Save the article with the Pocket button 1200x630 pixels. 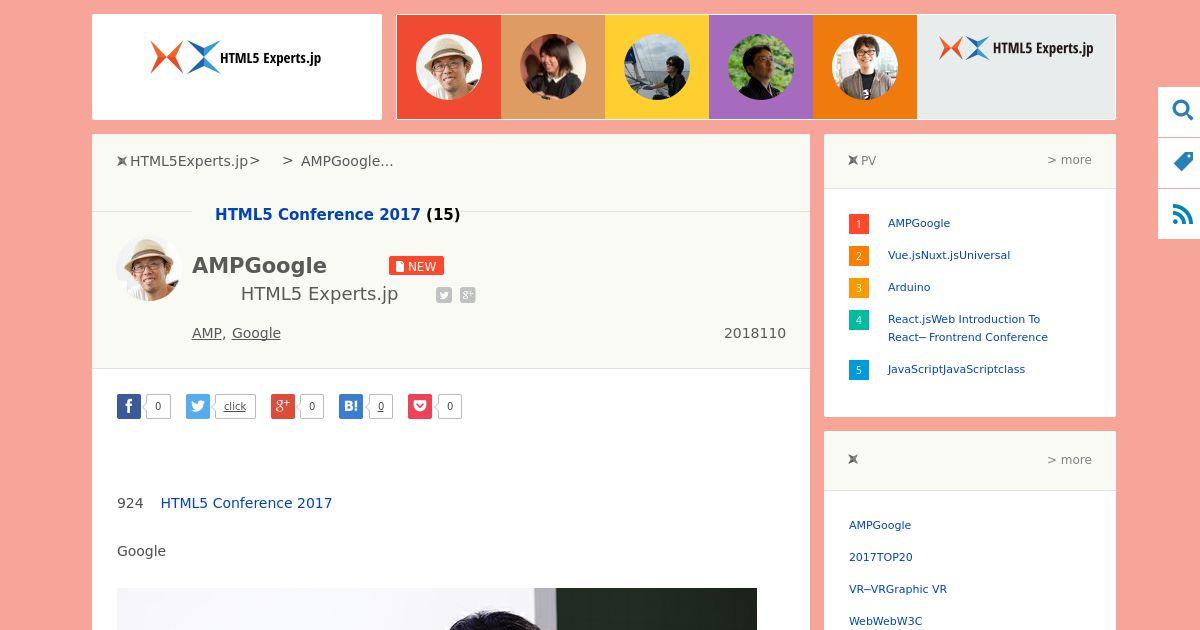pos(420,406)
